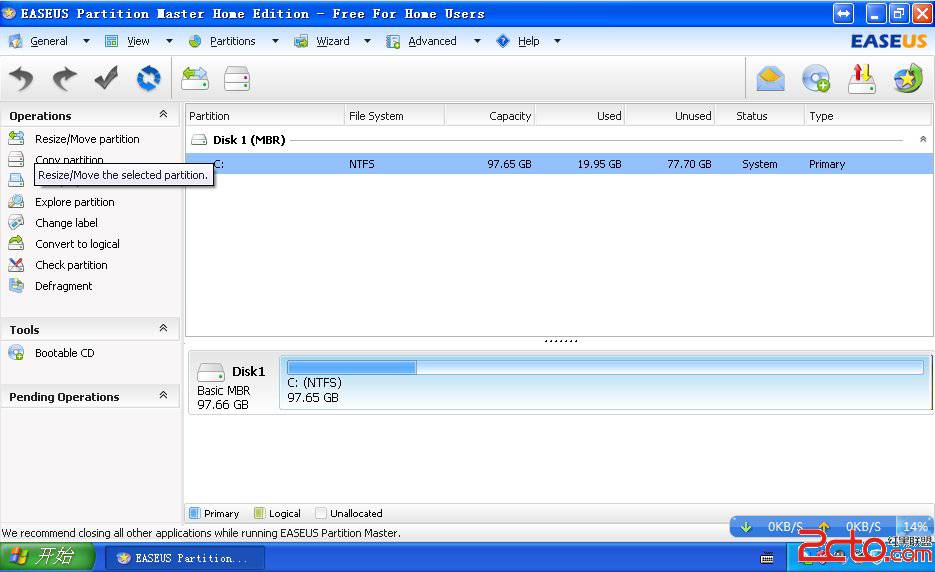Open the Wizard menu

(333, 41)
